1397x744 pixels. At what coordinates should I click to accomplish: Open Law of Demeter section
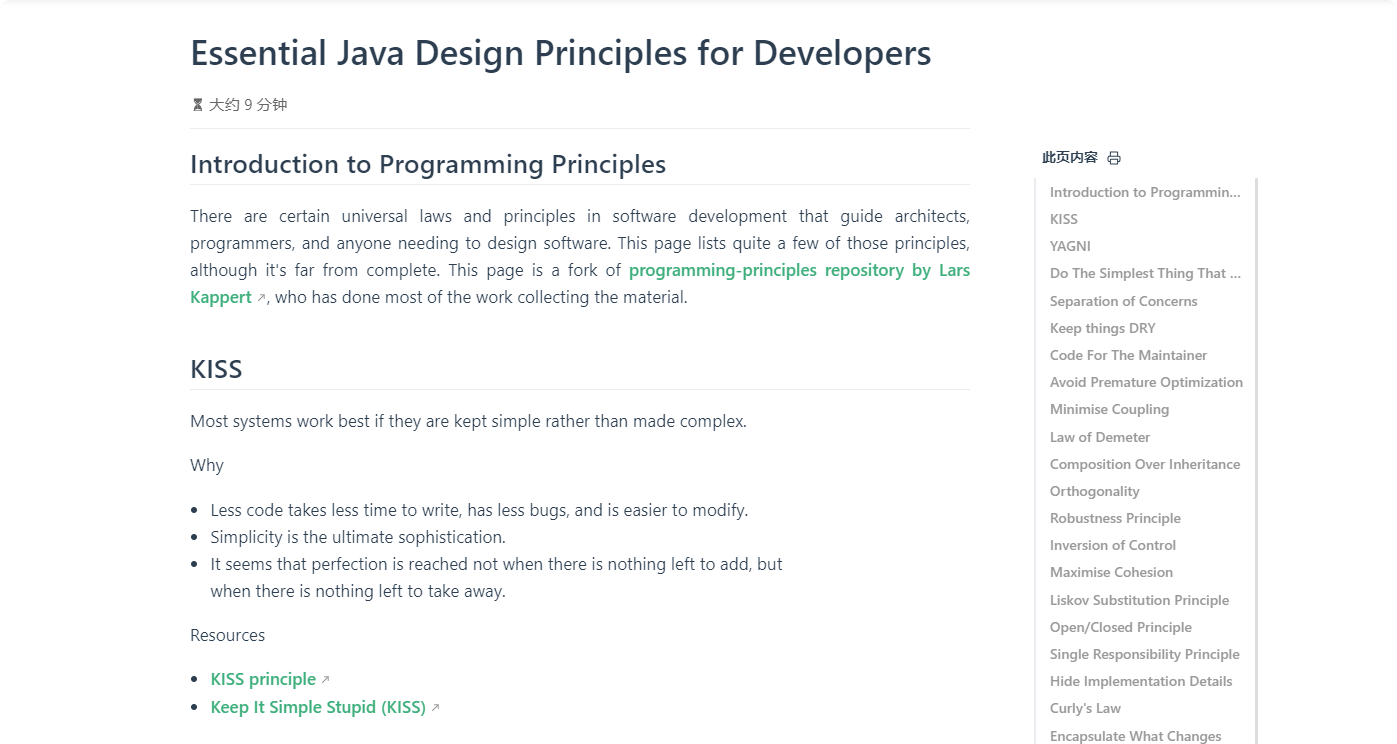click(x=1100, y=437)
